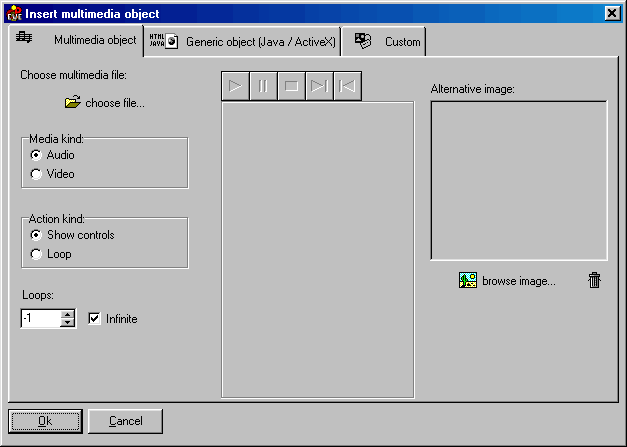Select the Audio media kind
This screenshot has width=627, height=447.
pos(37,155)
